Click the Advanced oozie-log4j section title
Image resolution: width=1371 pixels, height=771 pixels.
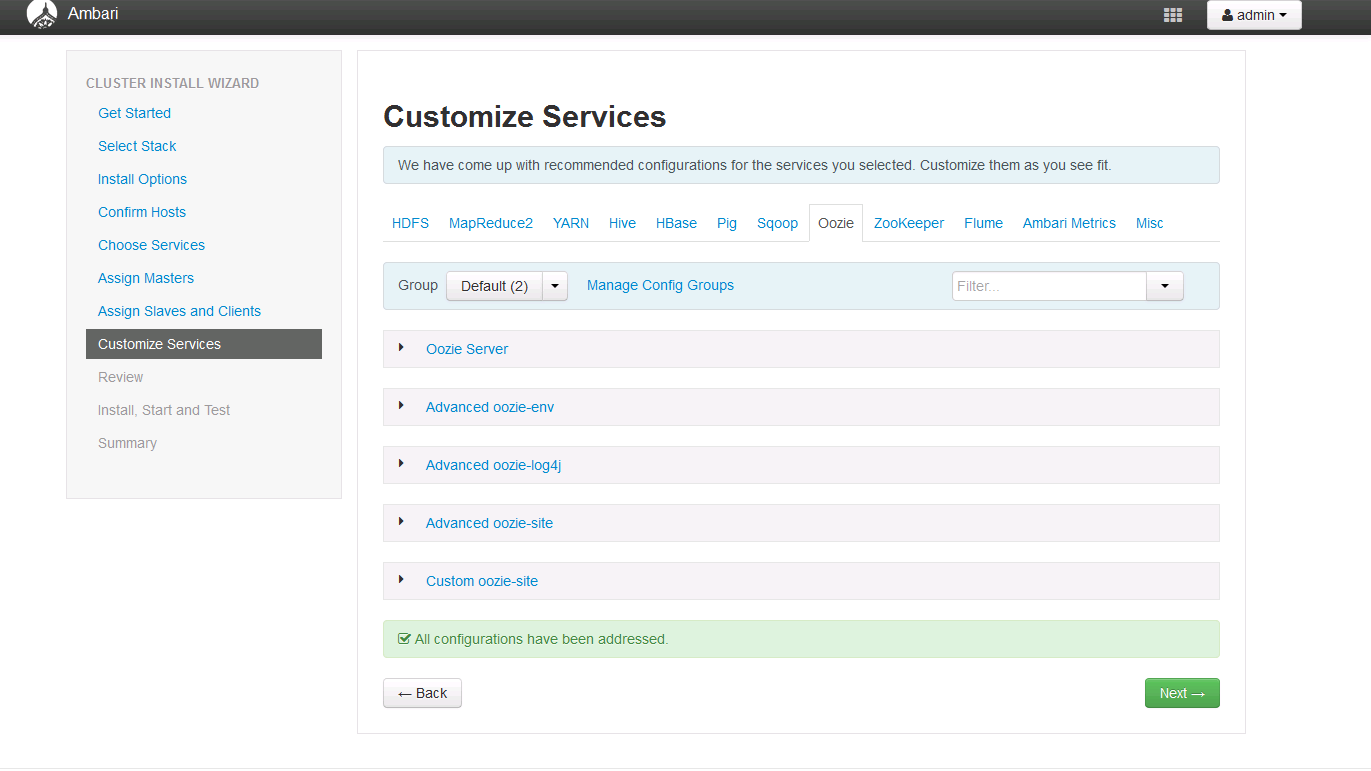(493, 465)
